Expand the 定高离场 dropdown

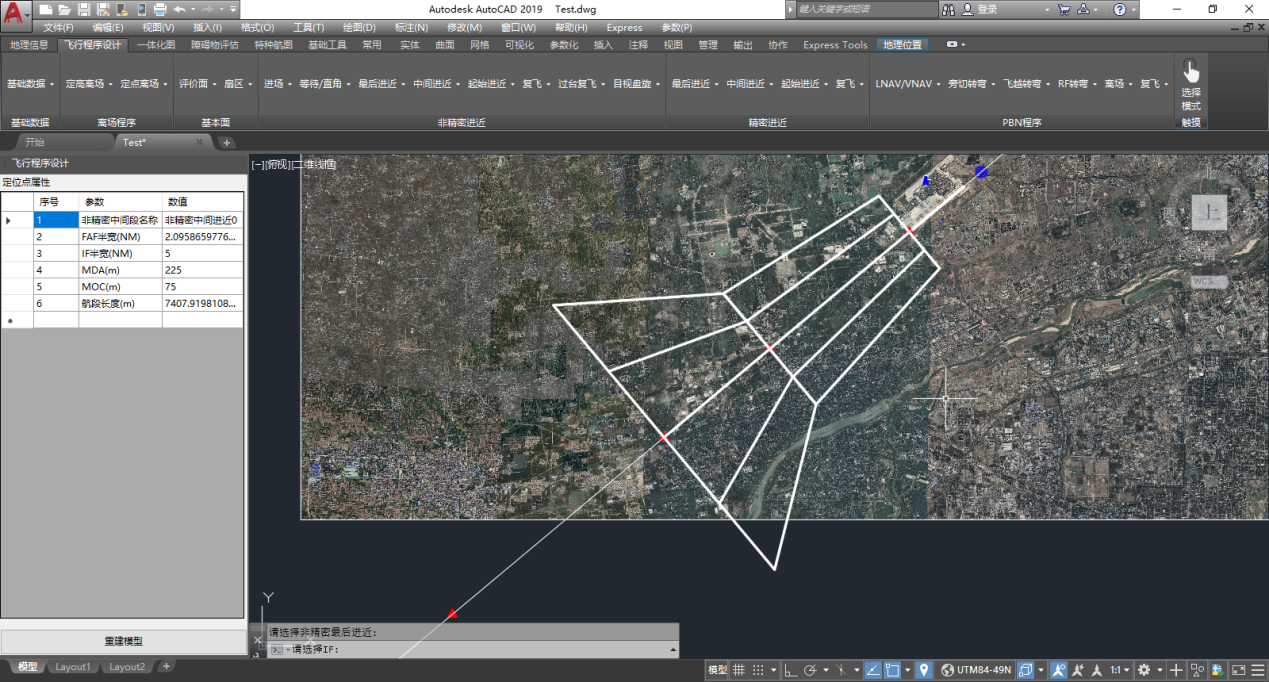(90, 84)
